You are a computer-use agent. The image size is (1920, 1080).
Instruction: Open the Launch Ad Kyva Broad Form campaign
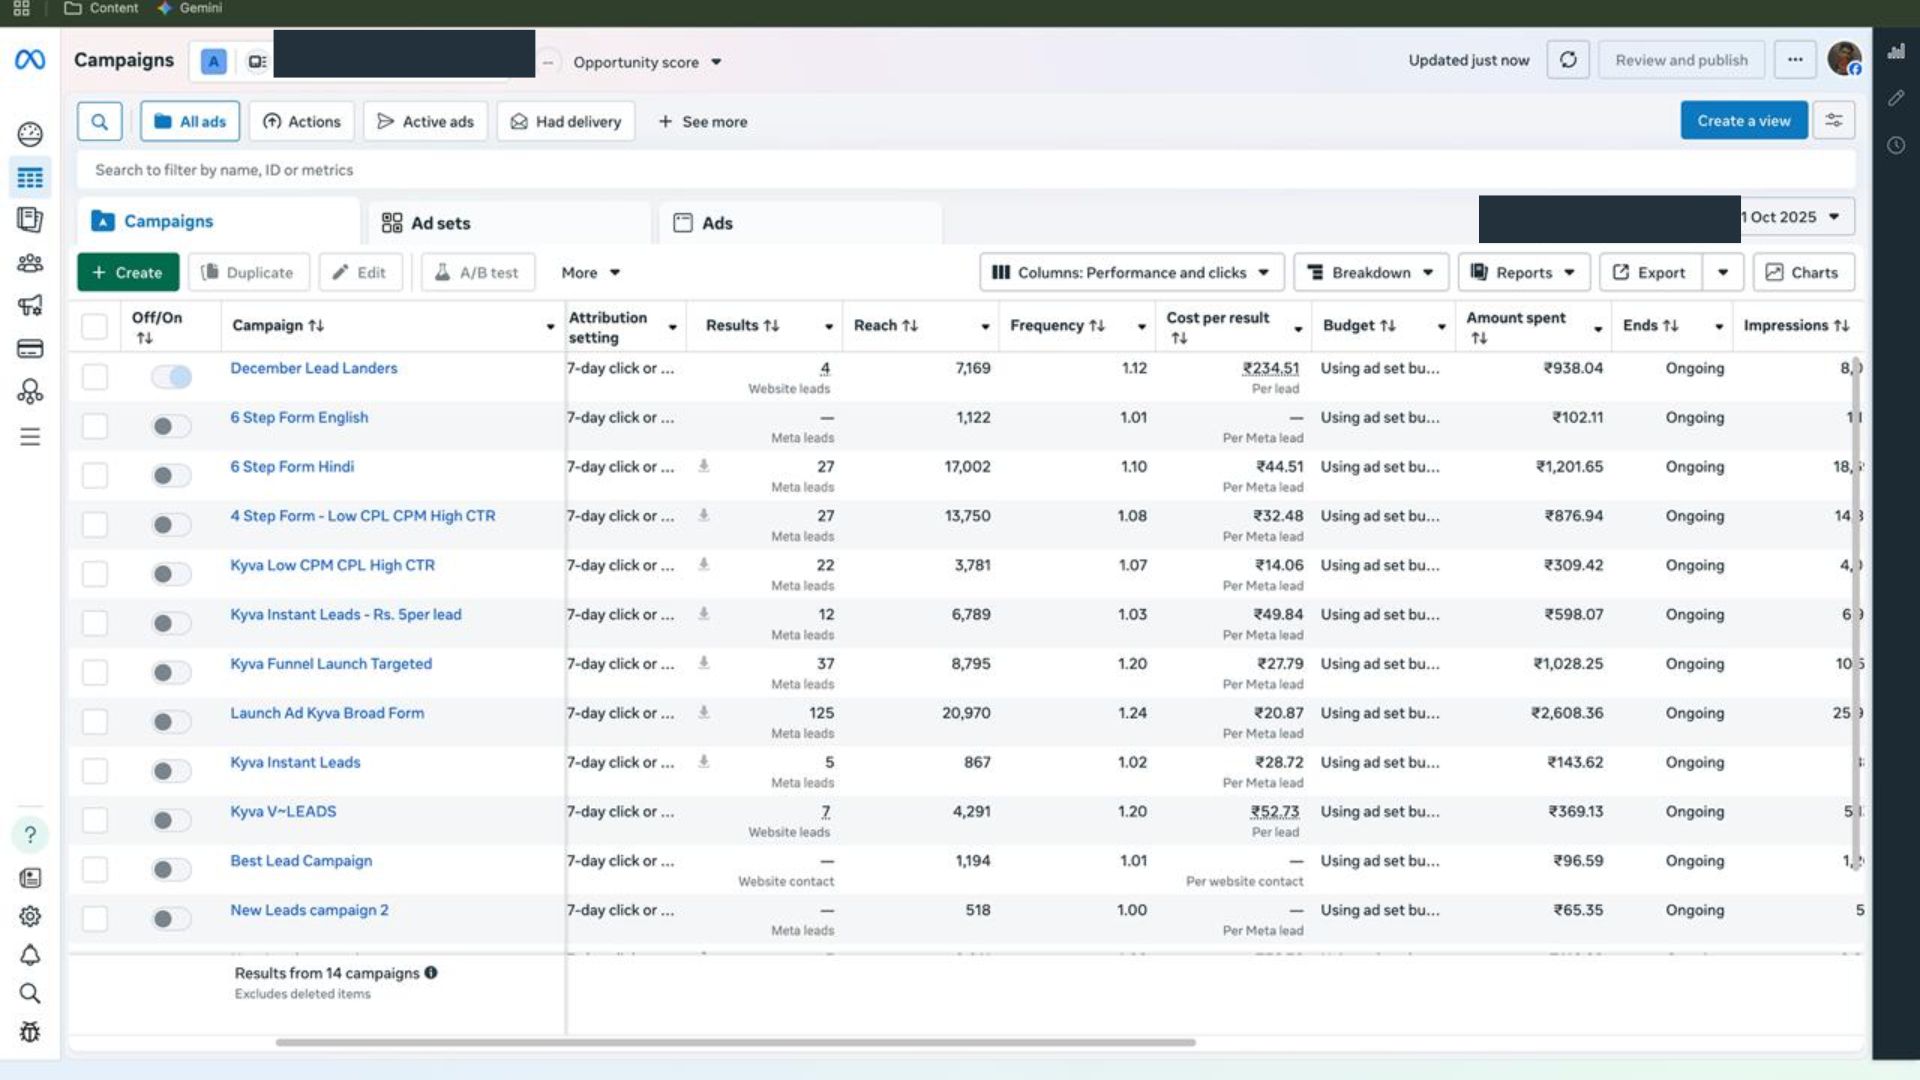[x=326, y=713]
